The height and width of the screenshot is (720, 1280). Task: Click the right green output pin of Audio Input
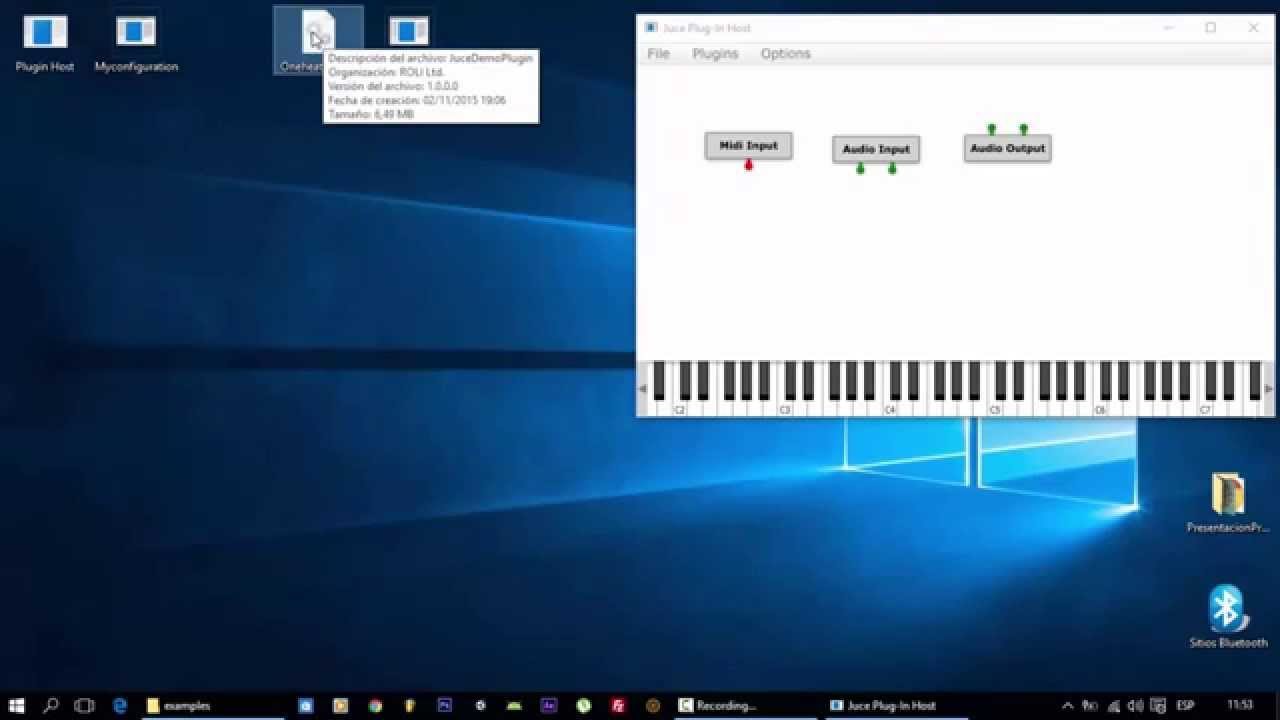point(892,168)
